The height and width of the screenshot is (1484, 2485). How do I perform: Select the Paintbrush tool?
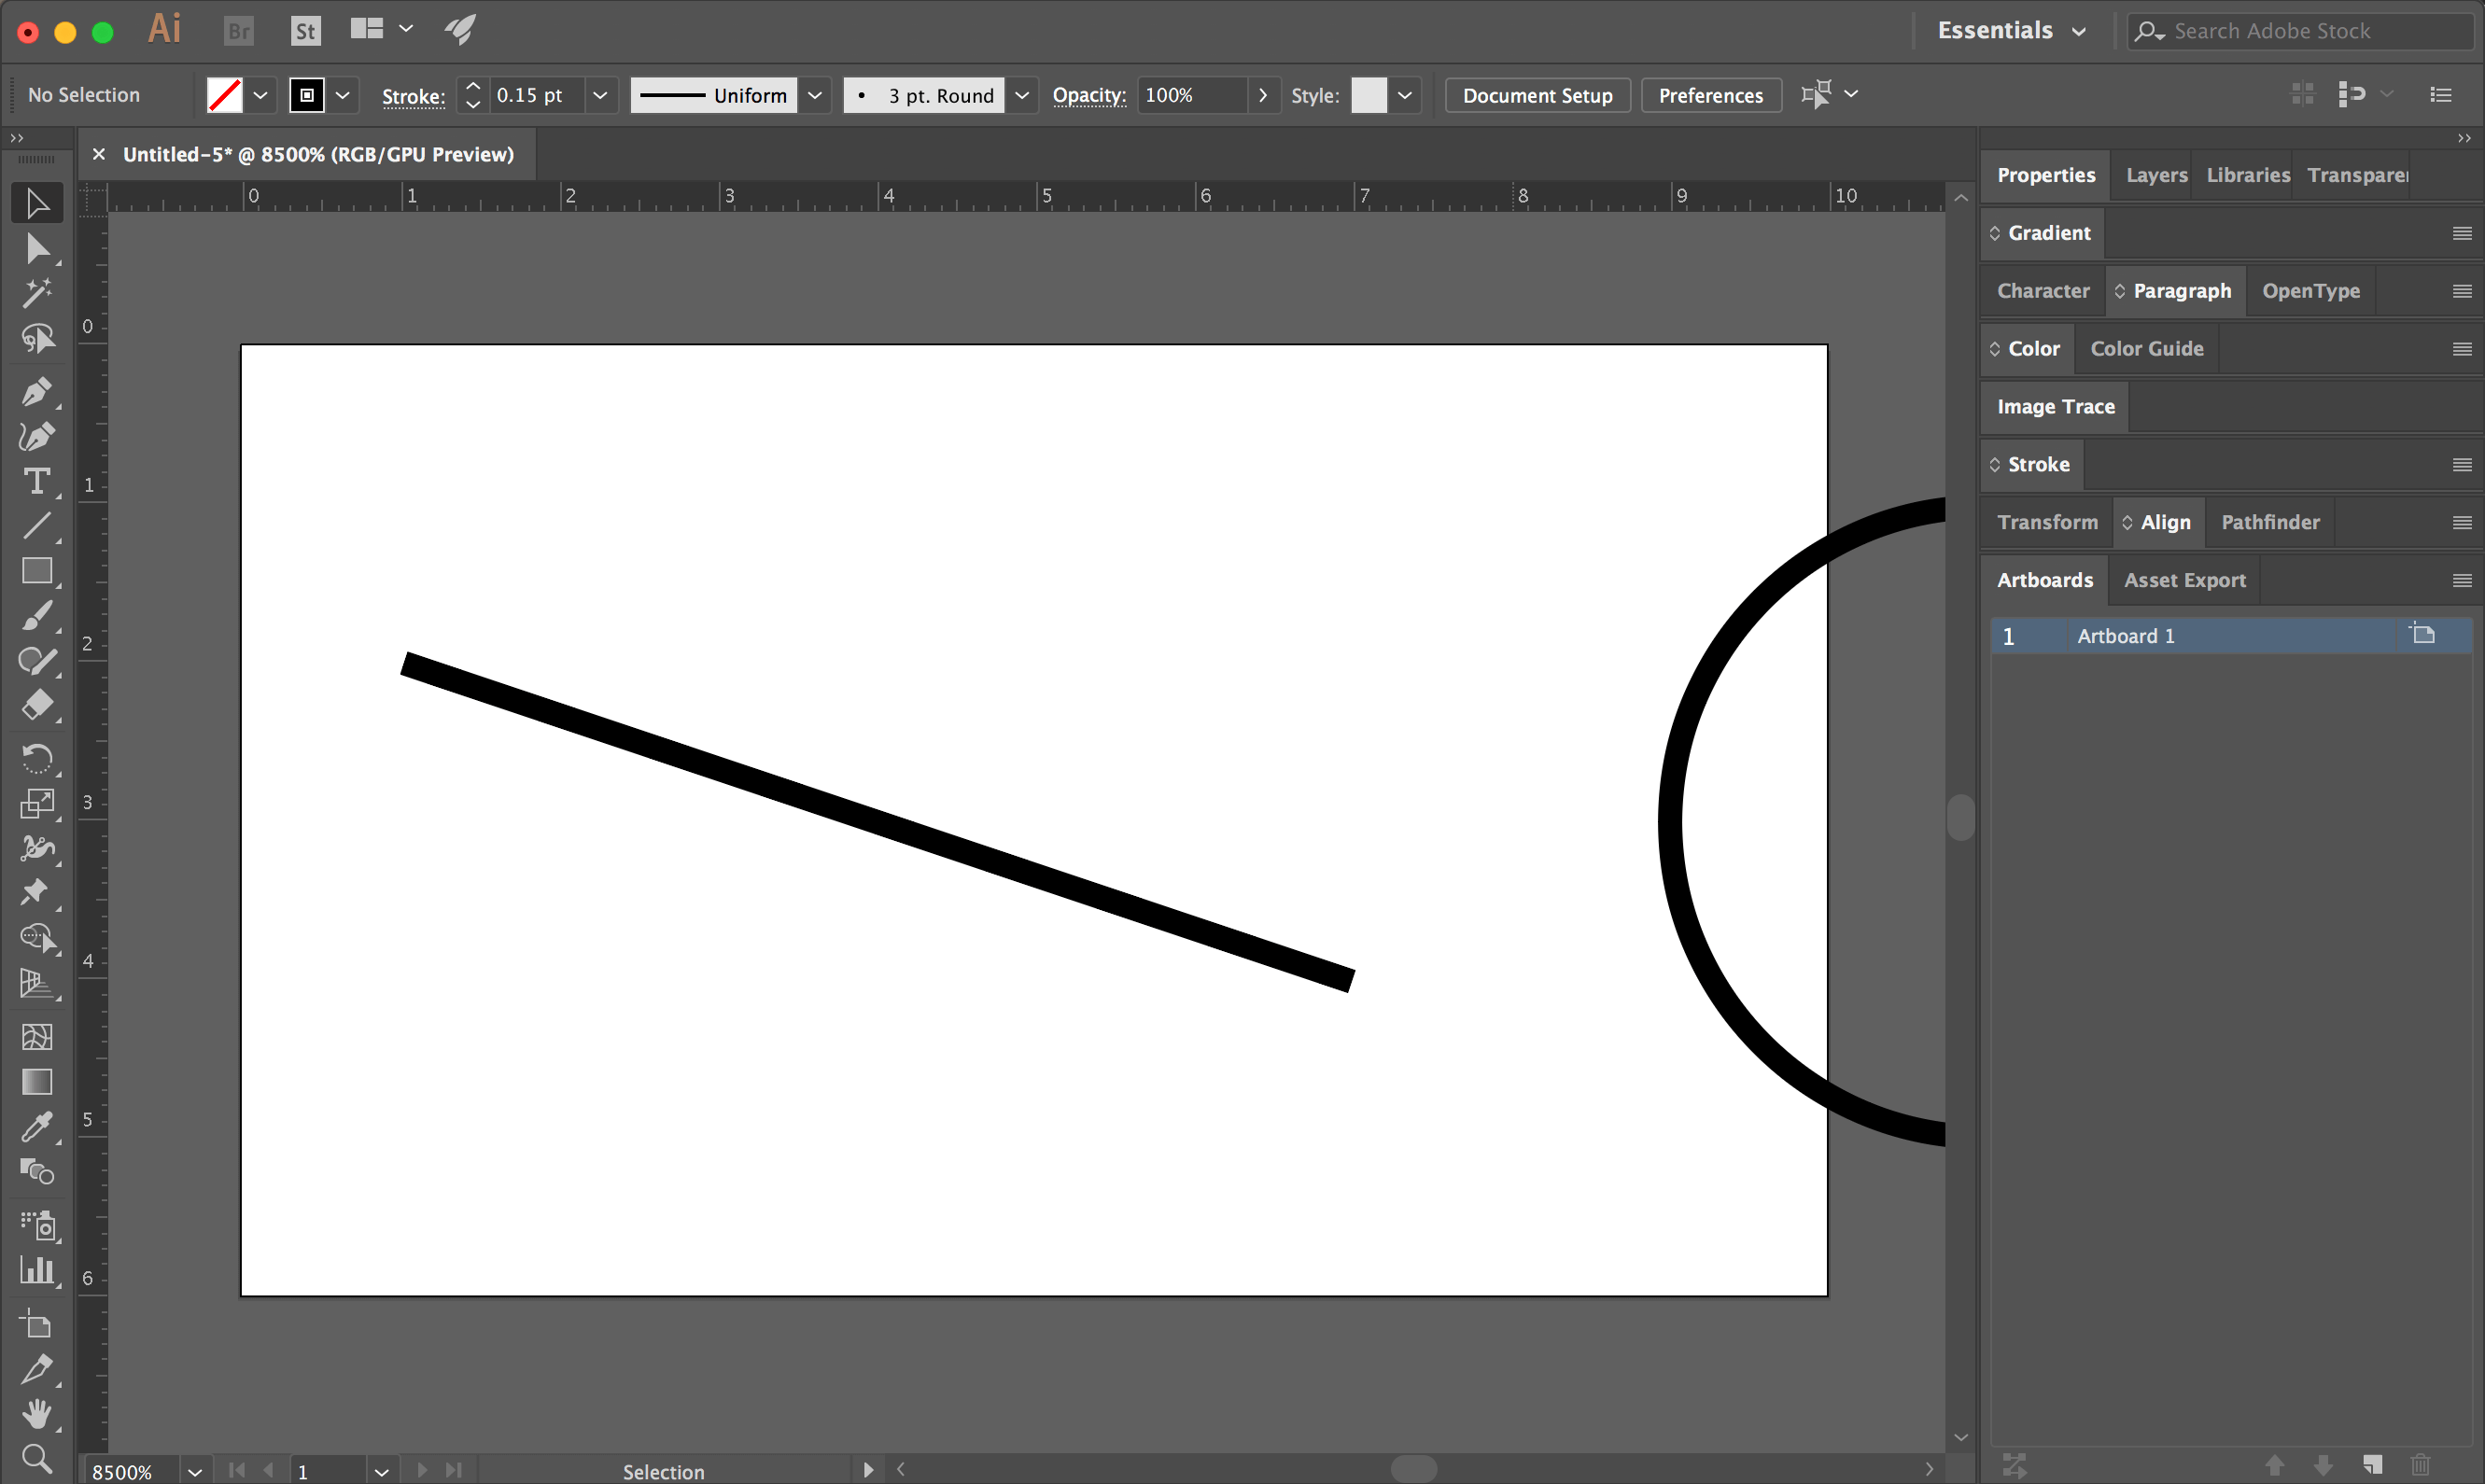click(x=37, y=616)
